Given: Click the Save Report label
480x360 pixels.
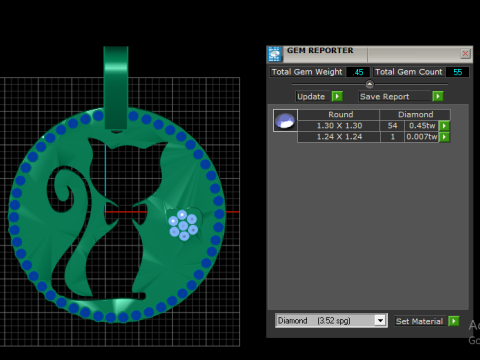Looking at the screenshot, I should 384,97.
